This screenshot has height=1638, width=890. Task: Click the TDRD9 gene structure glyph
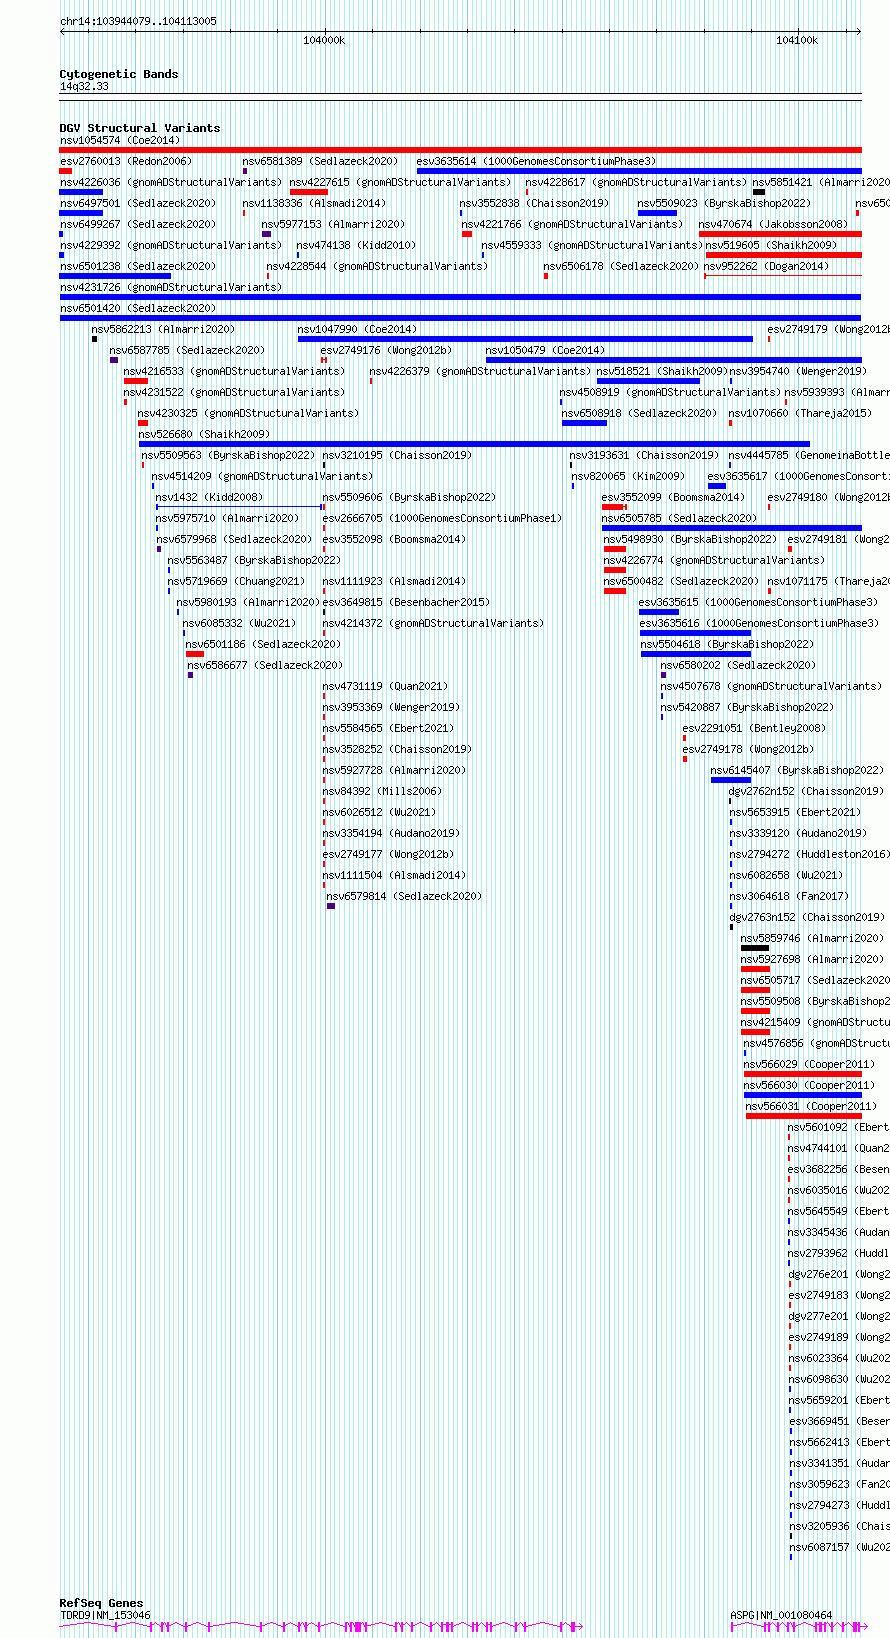pyautogui.click(x=321, y=1627)
